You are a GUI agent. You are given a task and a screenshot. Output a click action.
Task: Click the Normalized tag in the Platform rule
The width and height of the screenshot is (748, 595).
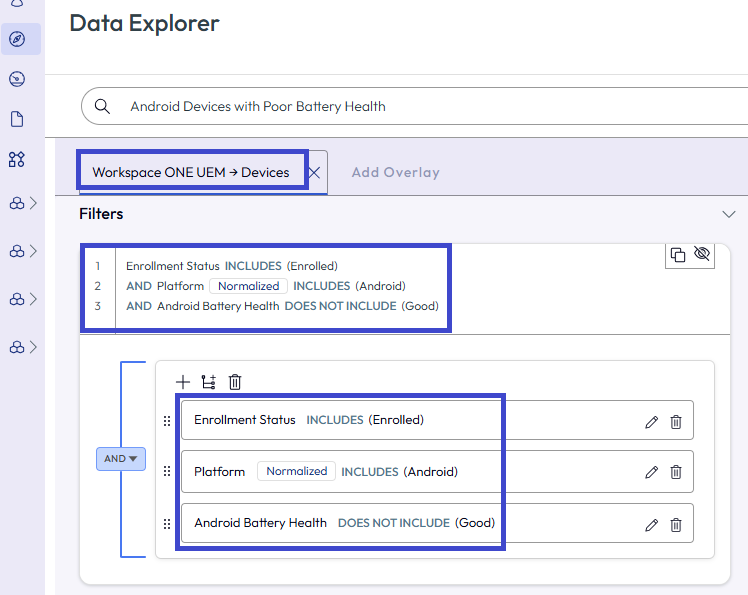click(x=296, y=471)
